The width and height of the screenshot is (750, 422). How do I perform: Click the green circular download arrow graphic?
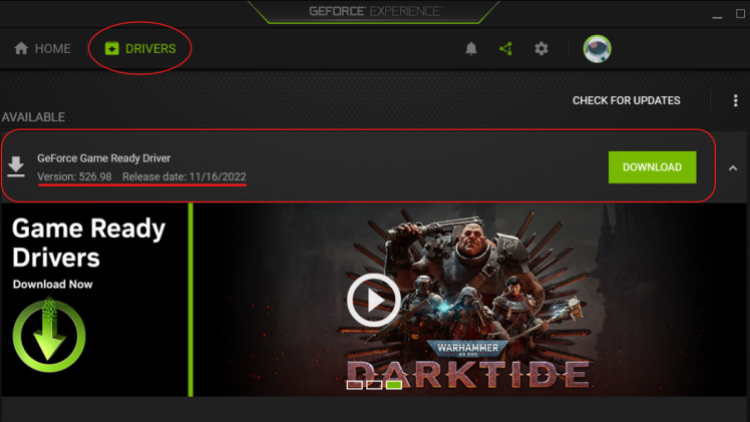click(x=49, y=335)
